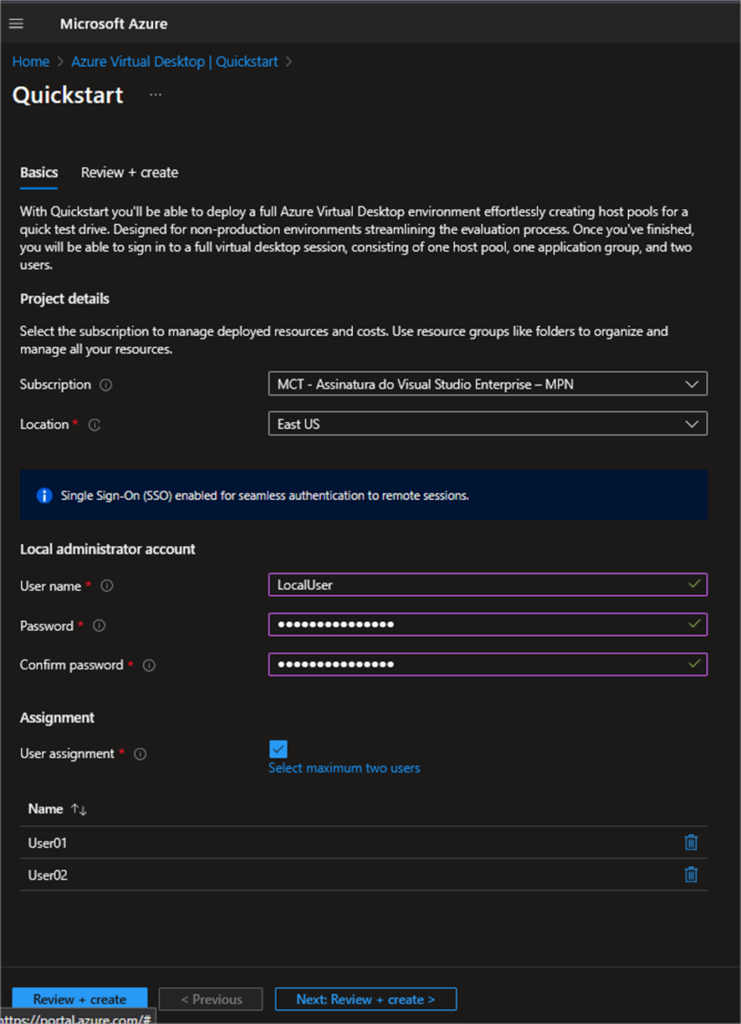Viewport: 741px width, 1024px height.
Task: Show info icon next to Password label
Action: [x=99, y=626]
